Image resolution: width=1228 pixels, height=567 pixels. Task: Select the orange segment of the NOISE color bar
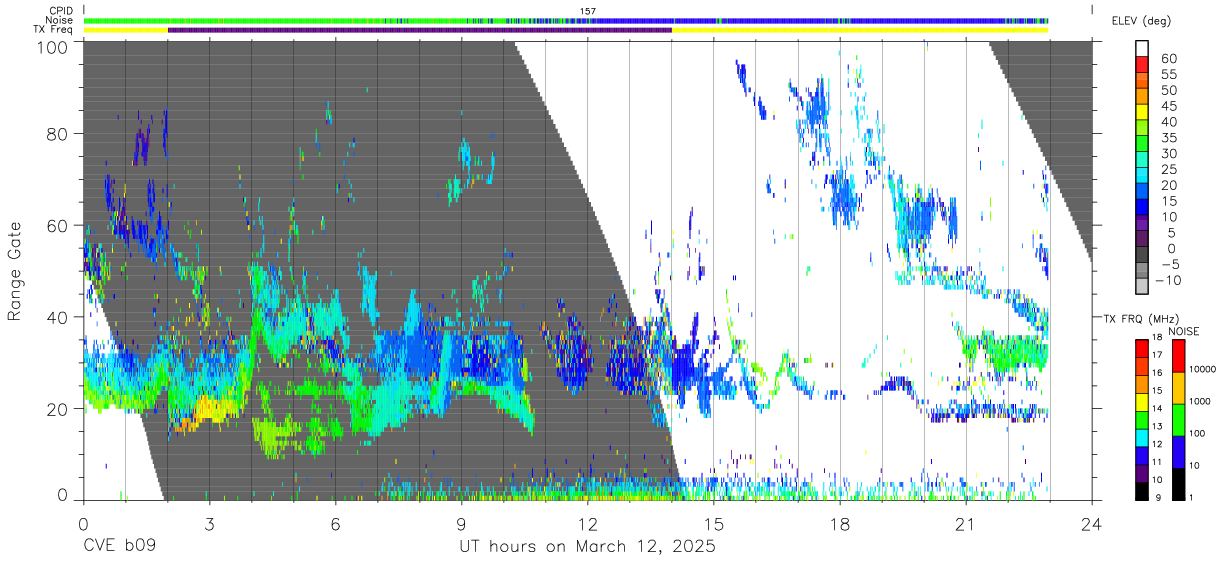point(1178,388)
